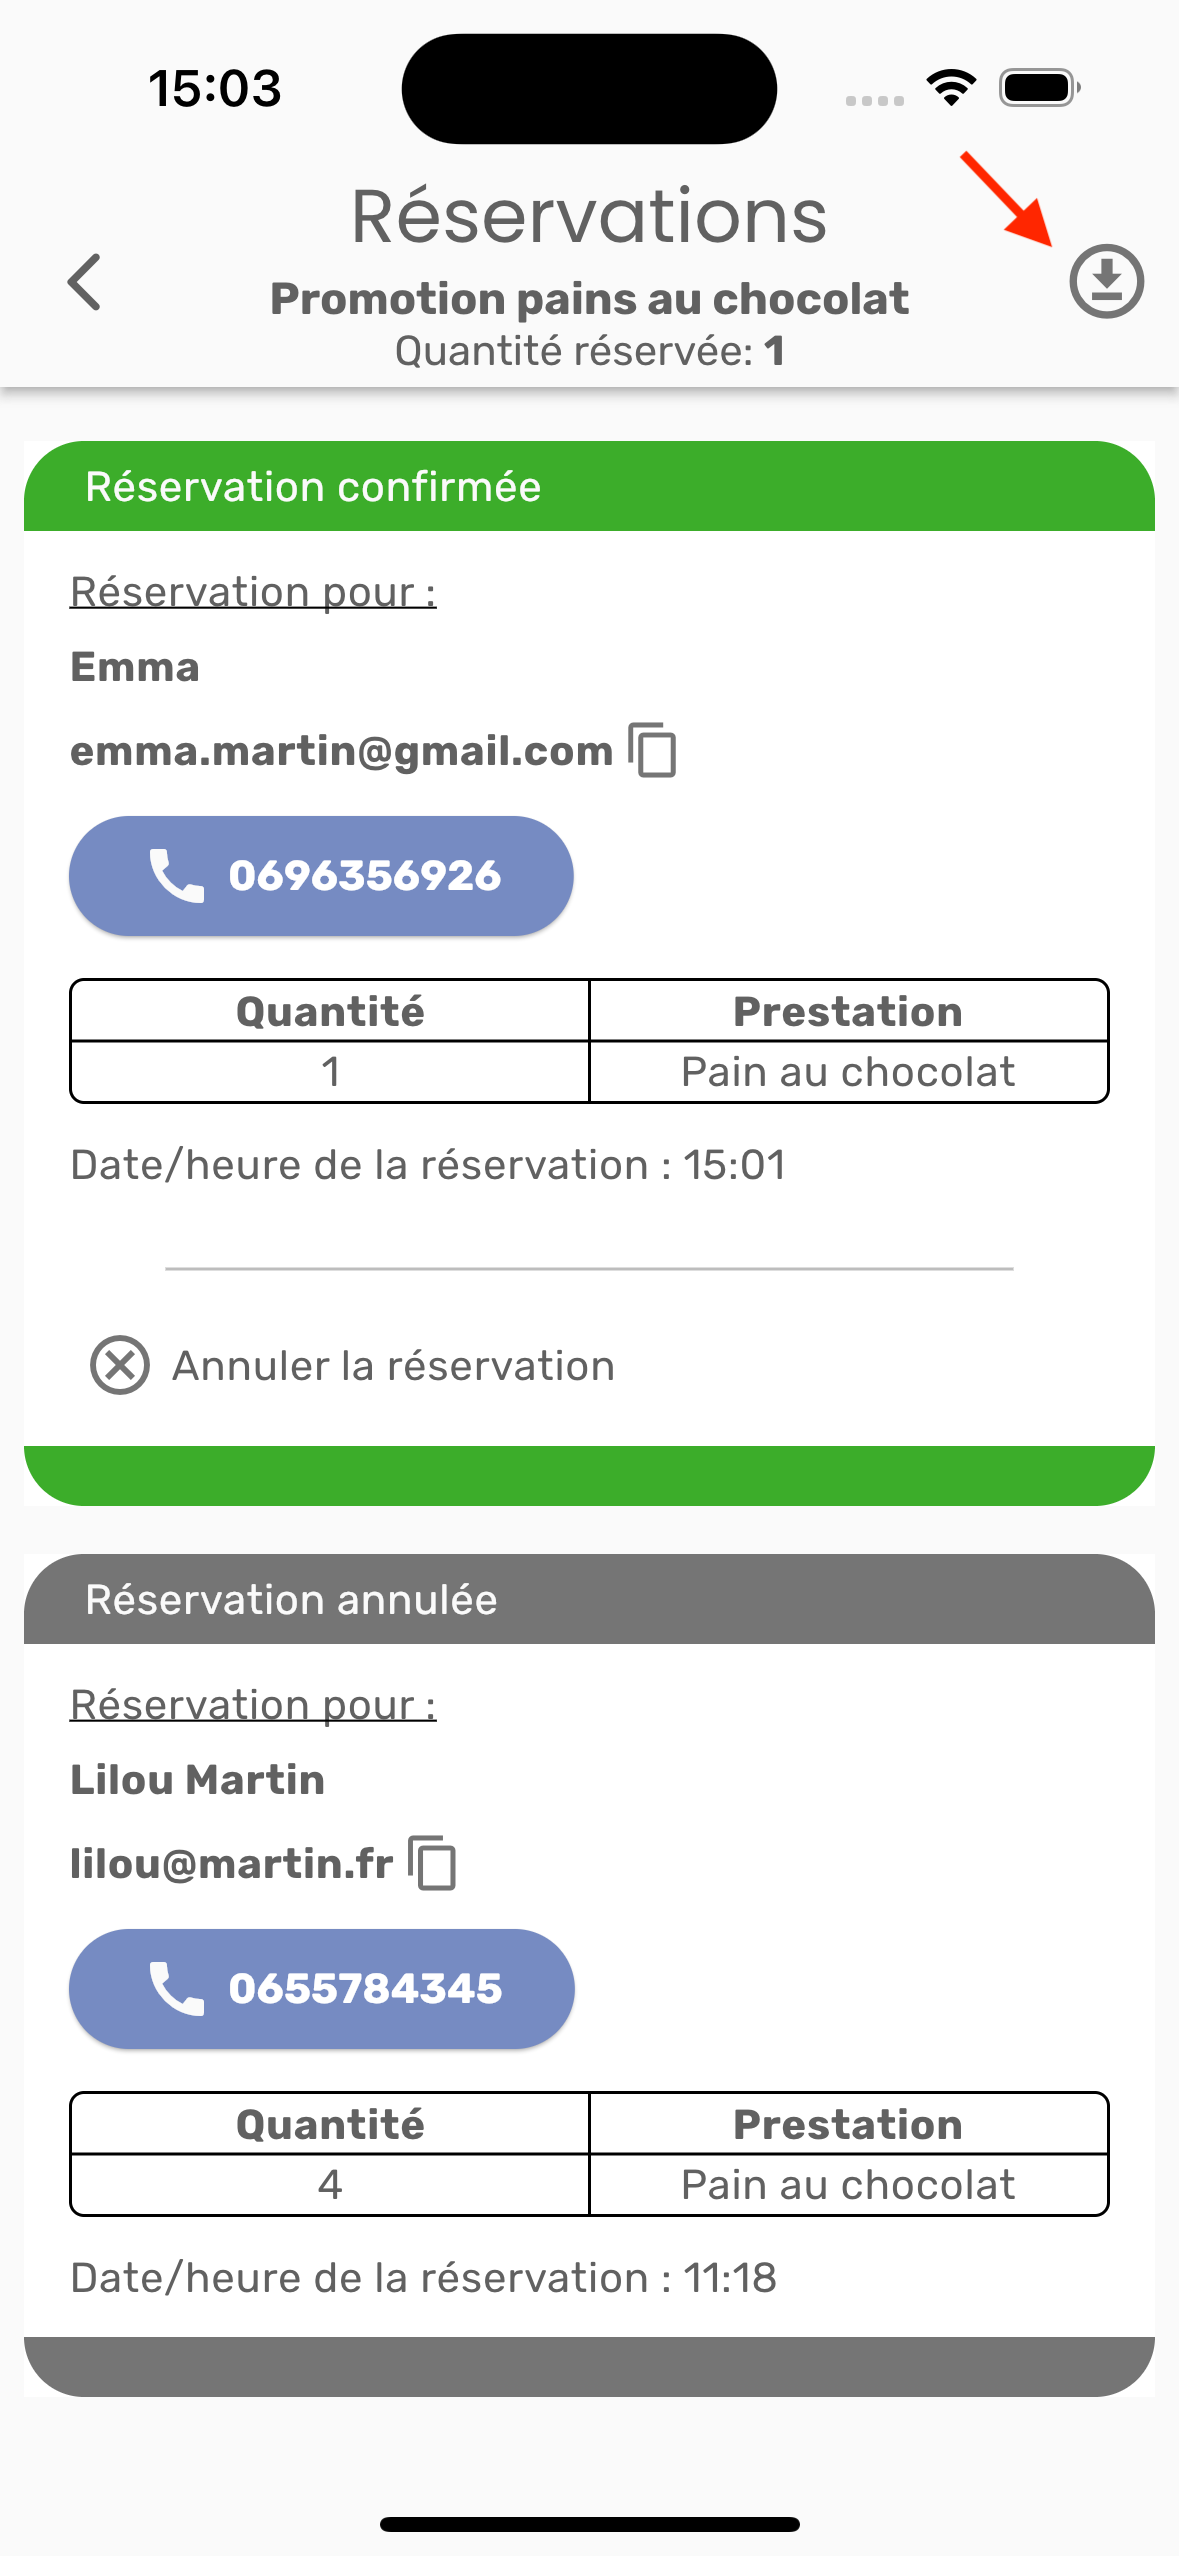The height and width of the screenshot is (2556, 1179).
Task: Tap Emma's "Pain au chocolat" table cell
Action: (x=848, y=1072)
